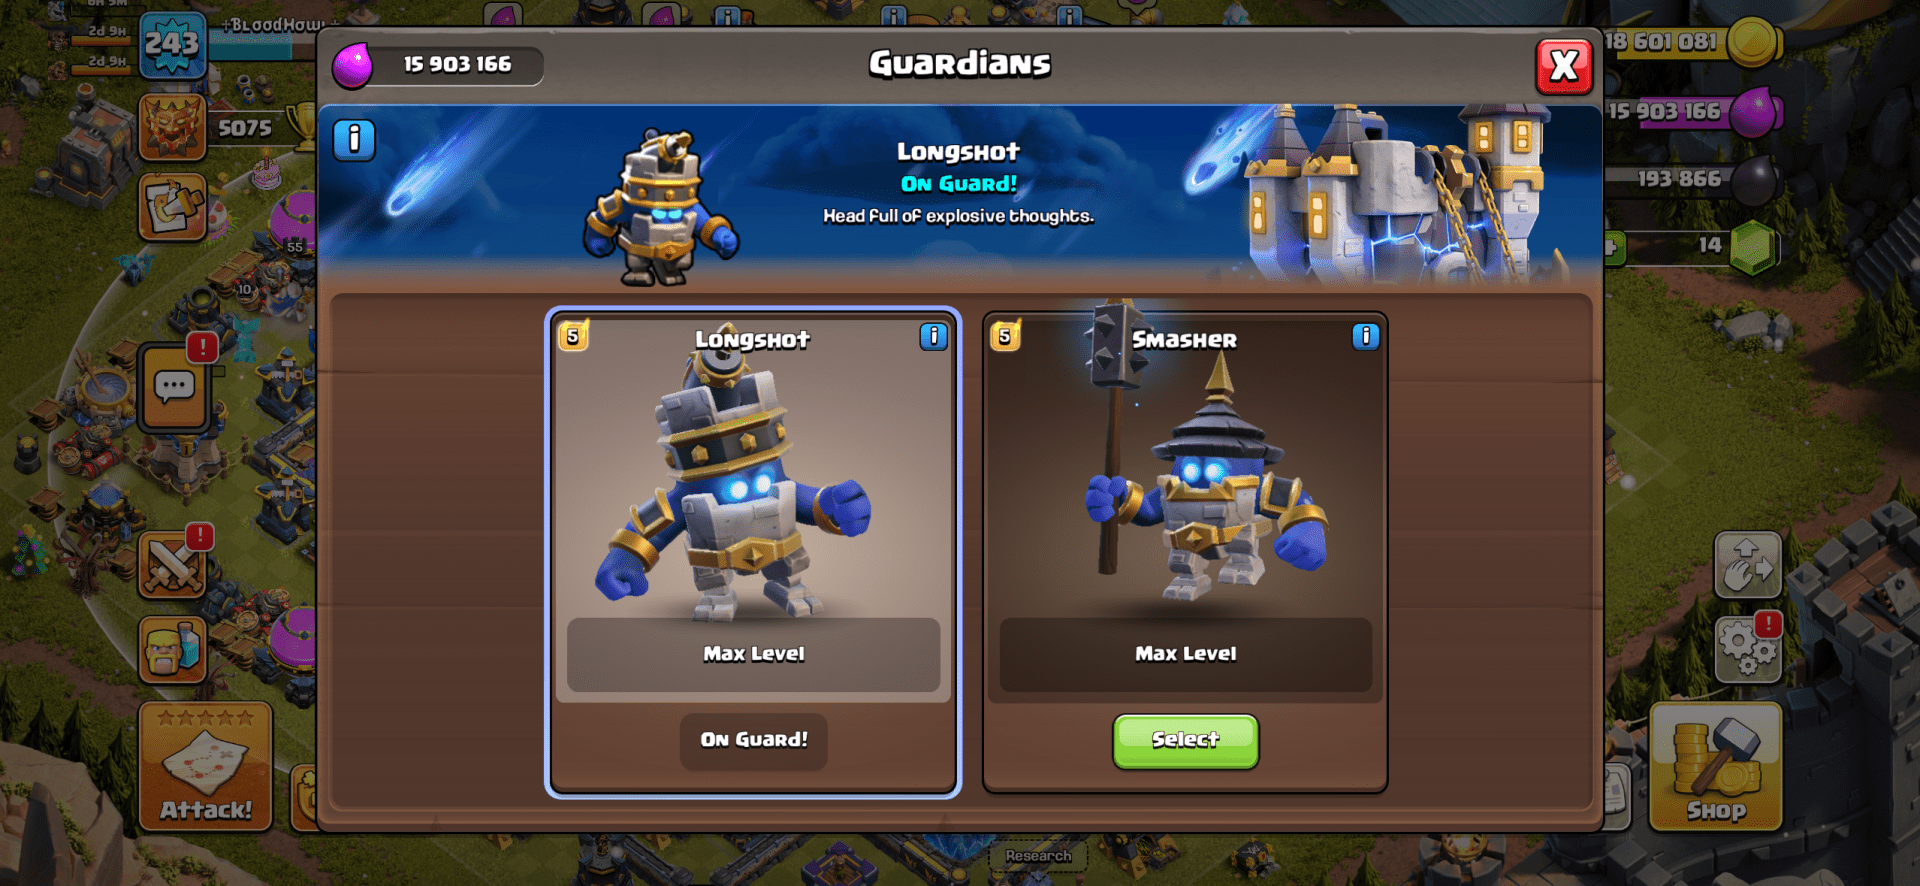Click the On Guard! button under Longshot
Screen dimensions: 1920x886
(x=754, y=741)
